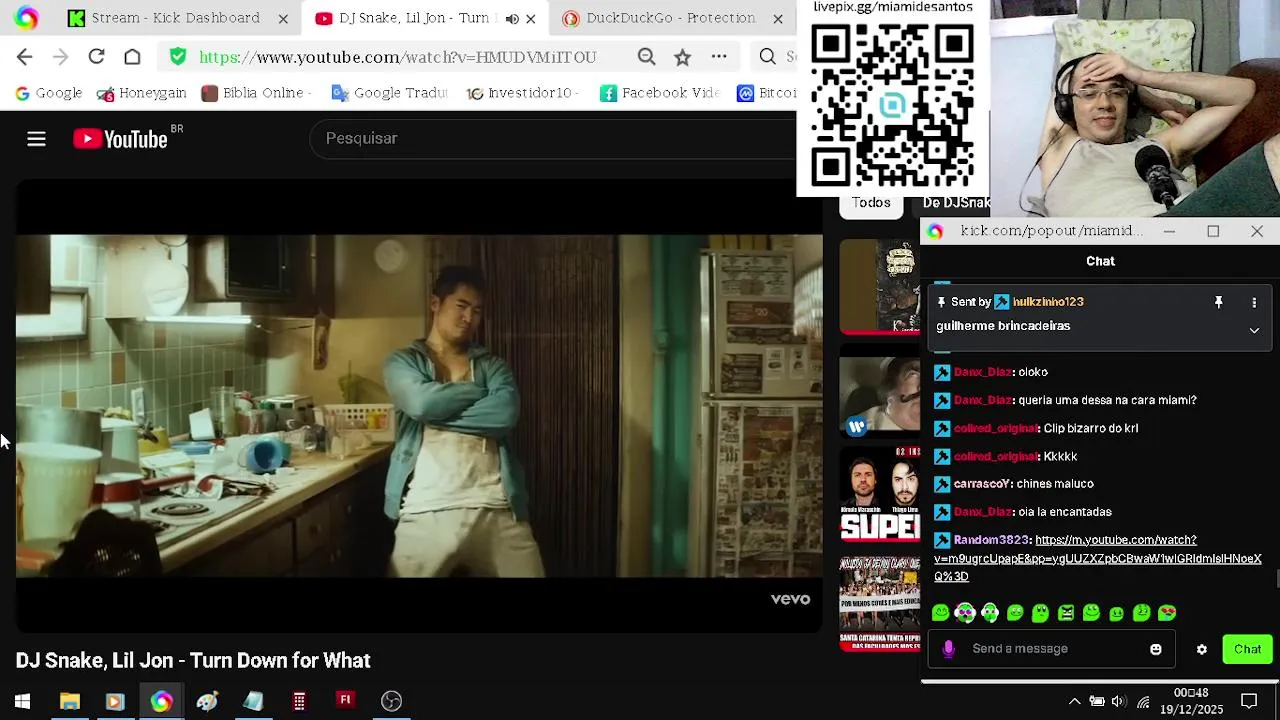Open the Google Tradutor bookmark
The image size is (1280, 720).
coord(388,93)
